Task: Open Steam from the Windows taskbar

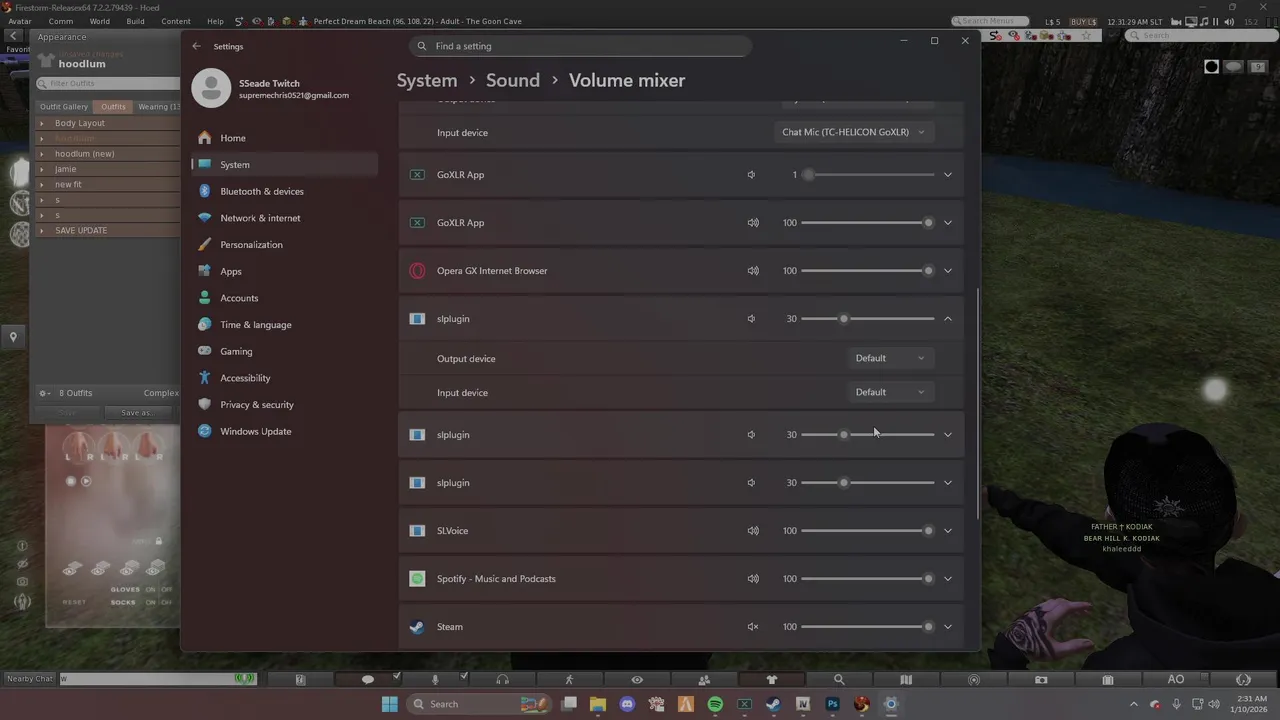Action: click(773, 704)
